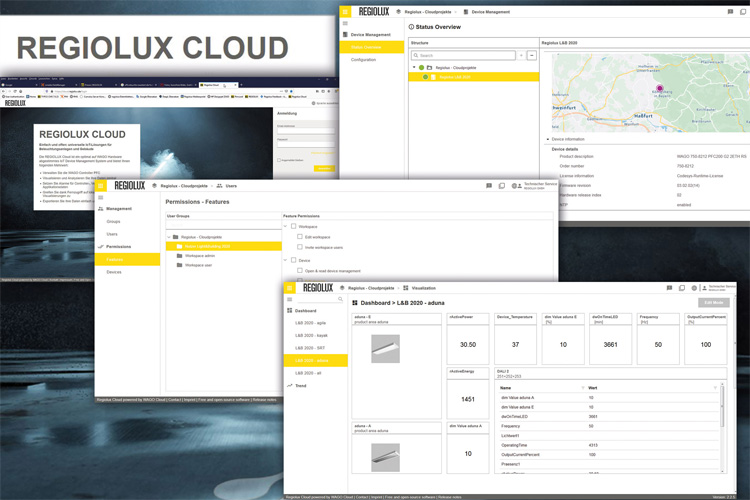Open the Name column filter in DALI table
This screenshot has width=750, height=500.
click(x=583, y=388)
